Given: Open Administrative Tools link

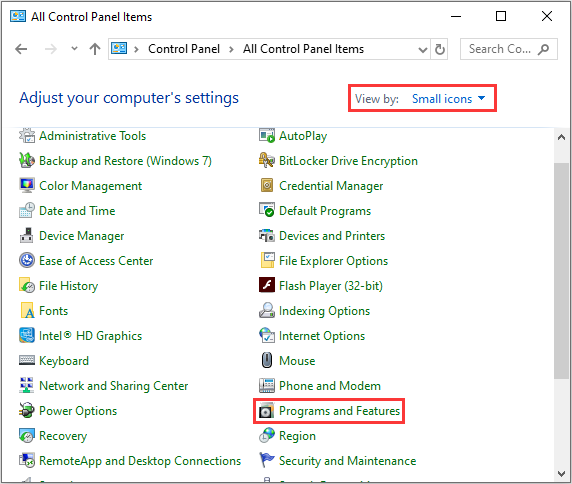Looking at the screenshot, I should click(93, 136).
